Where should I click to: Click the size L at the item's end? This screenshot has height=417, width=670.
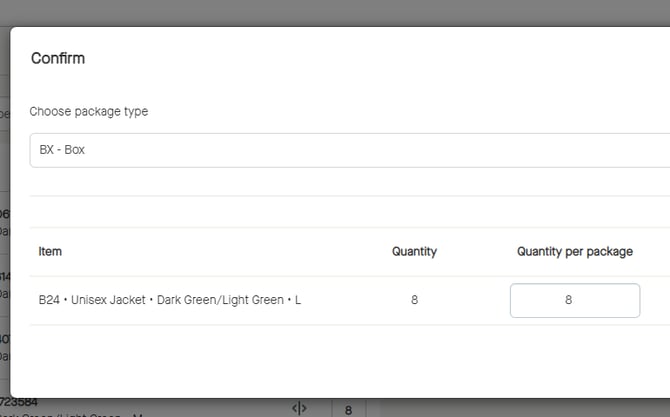297,300
